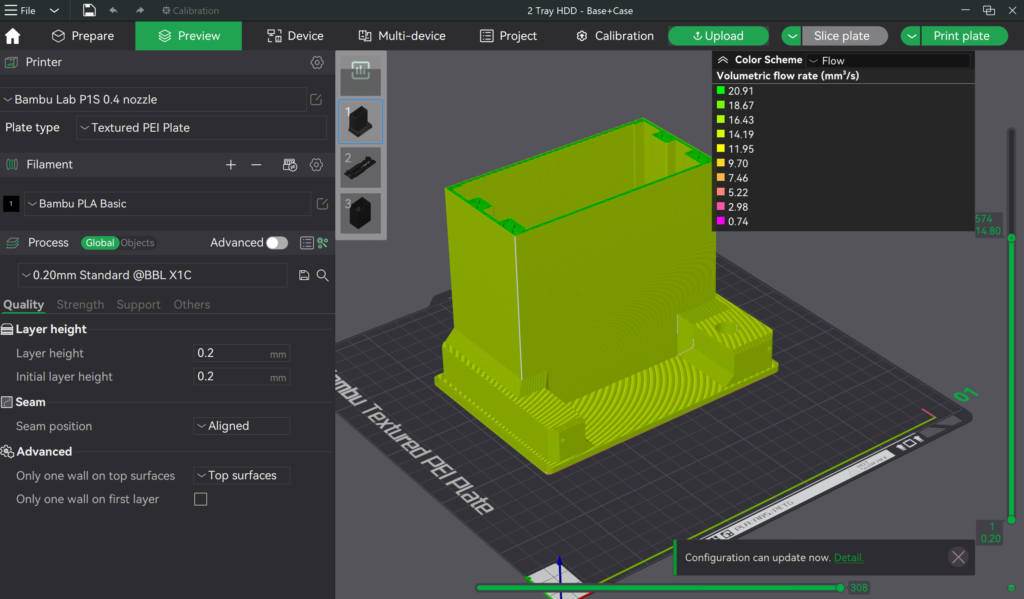Image resolution: width=1024 pixels, height=599 pixels.
Task: Open printer settings gear icon
Action: (317, 62)
